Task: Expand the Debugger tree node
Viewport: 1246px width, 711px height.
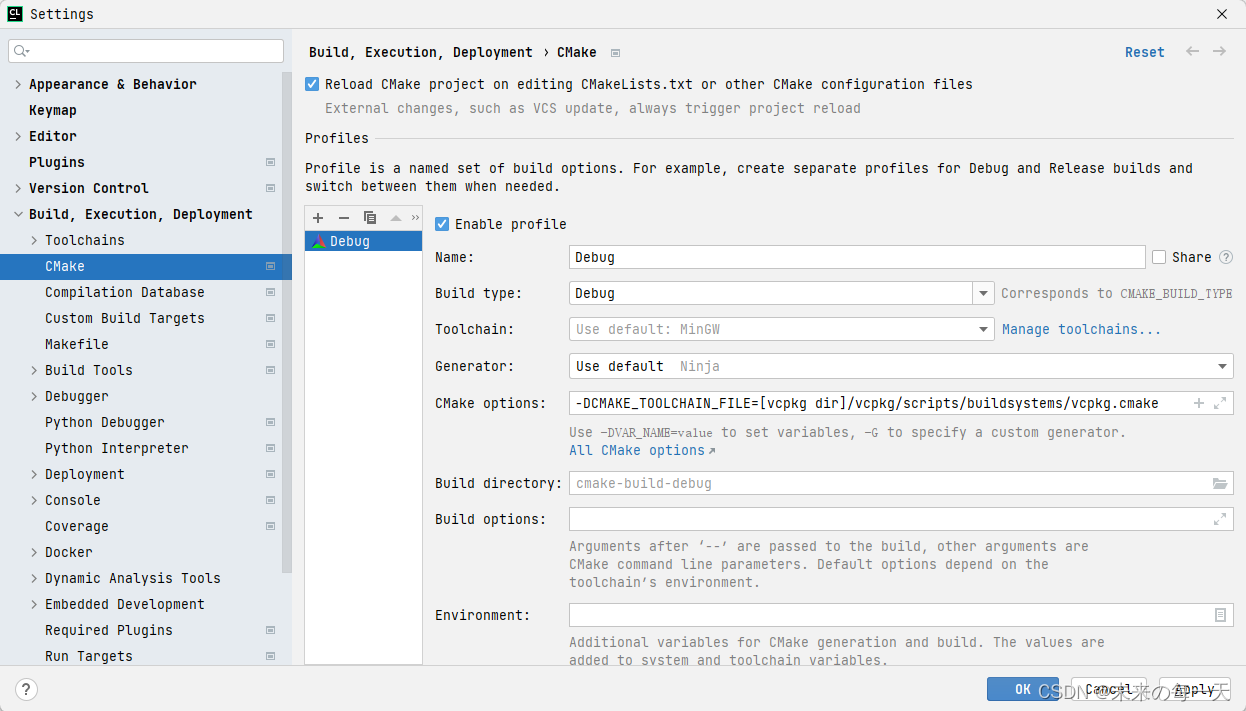Action: [34, 396]
